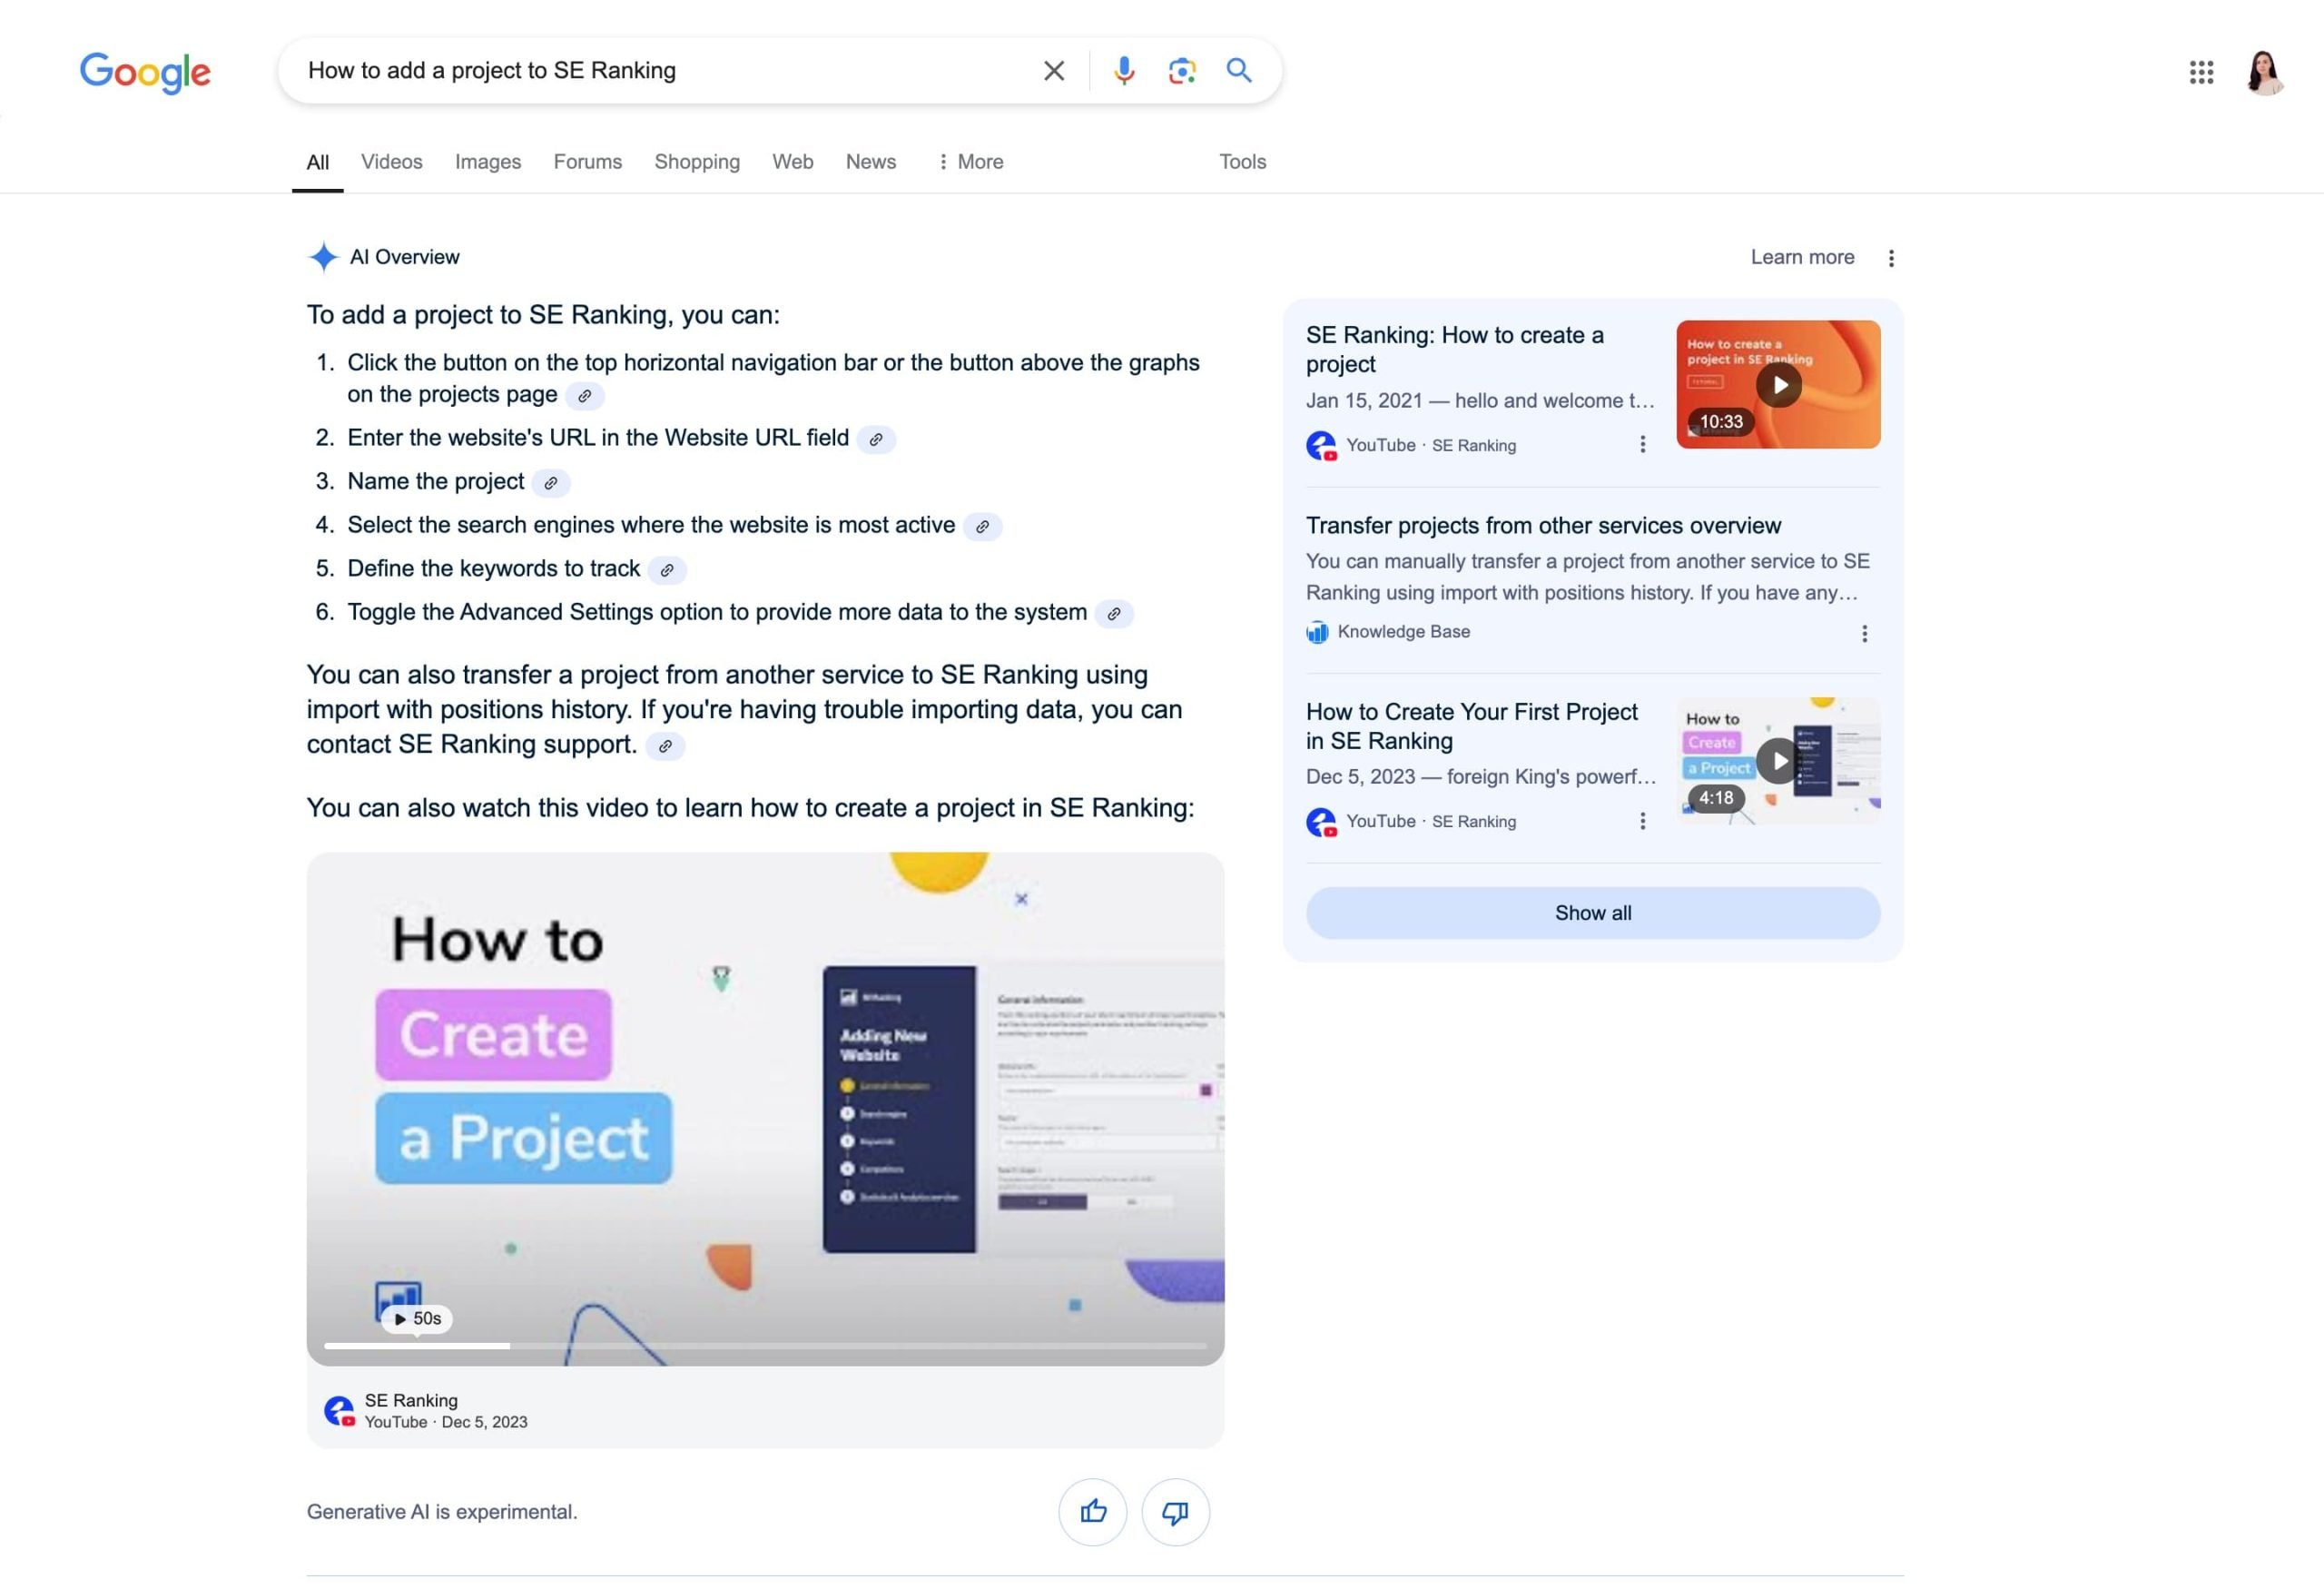Play the 10:33 video thumbnail
Viewport: 2324px width, 1589px height.
1778,385
